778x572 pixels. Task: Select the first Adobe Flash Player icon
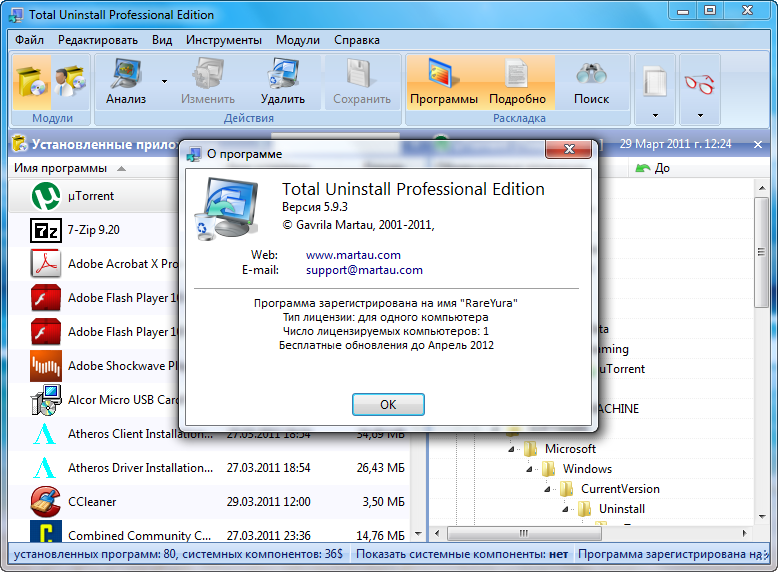46,297
